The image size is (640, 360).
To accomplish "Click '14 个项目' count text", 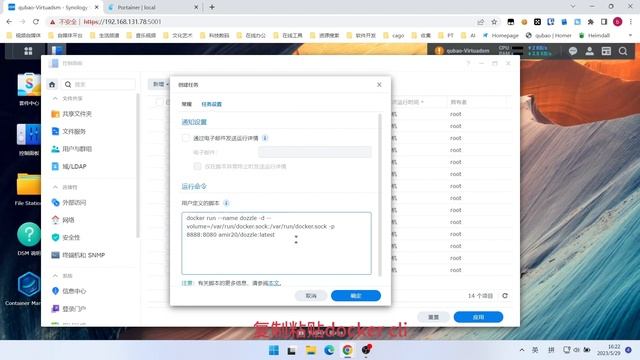I will point(480,296).
